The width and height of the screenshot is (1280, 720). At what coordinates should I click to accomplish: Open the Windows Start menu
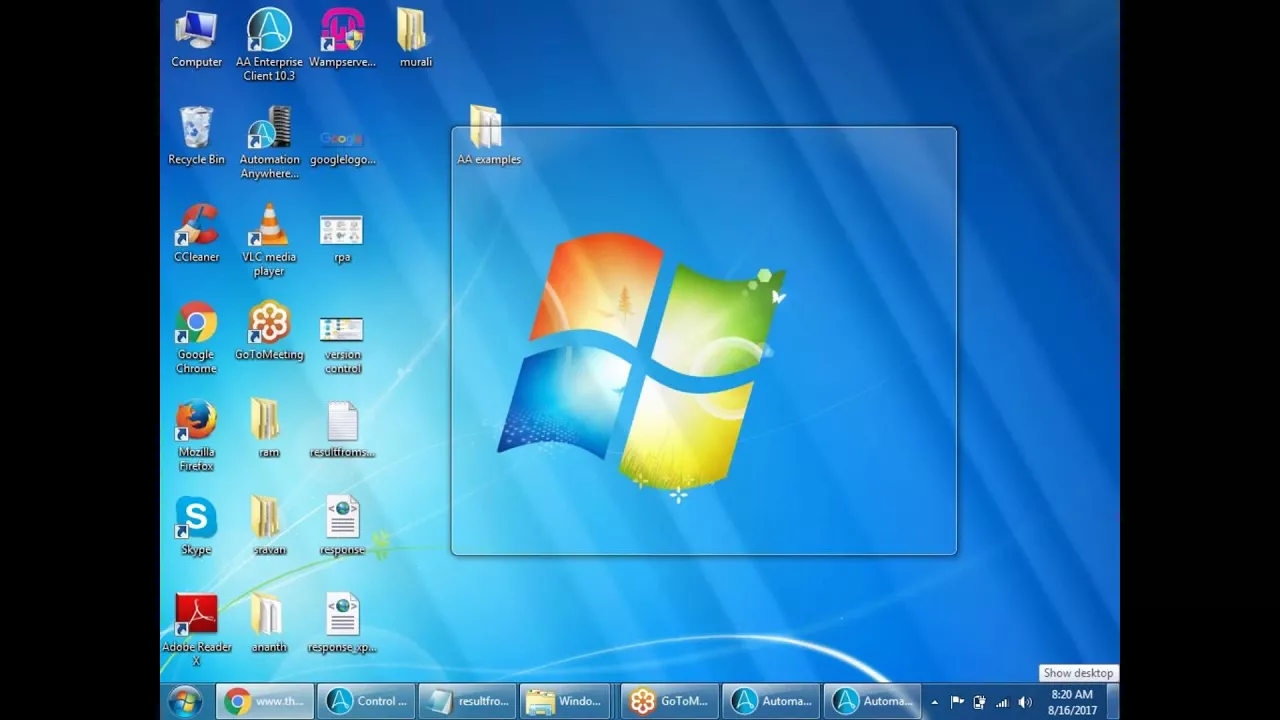[185, 701]
